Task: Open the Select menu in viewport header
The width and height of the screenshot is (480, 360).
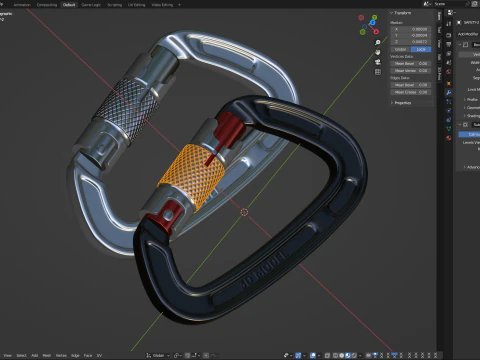Action: click(21, 355)
